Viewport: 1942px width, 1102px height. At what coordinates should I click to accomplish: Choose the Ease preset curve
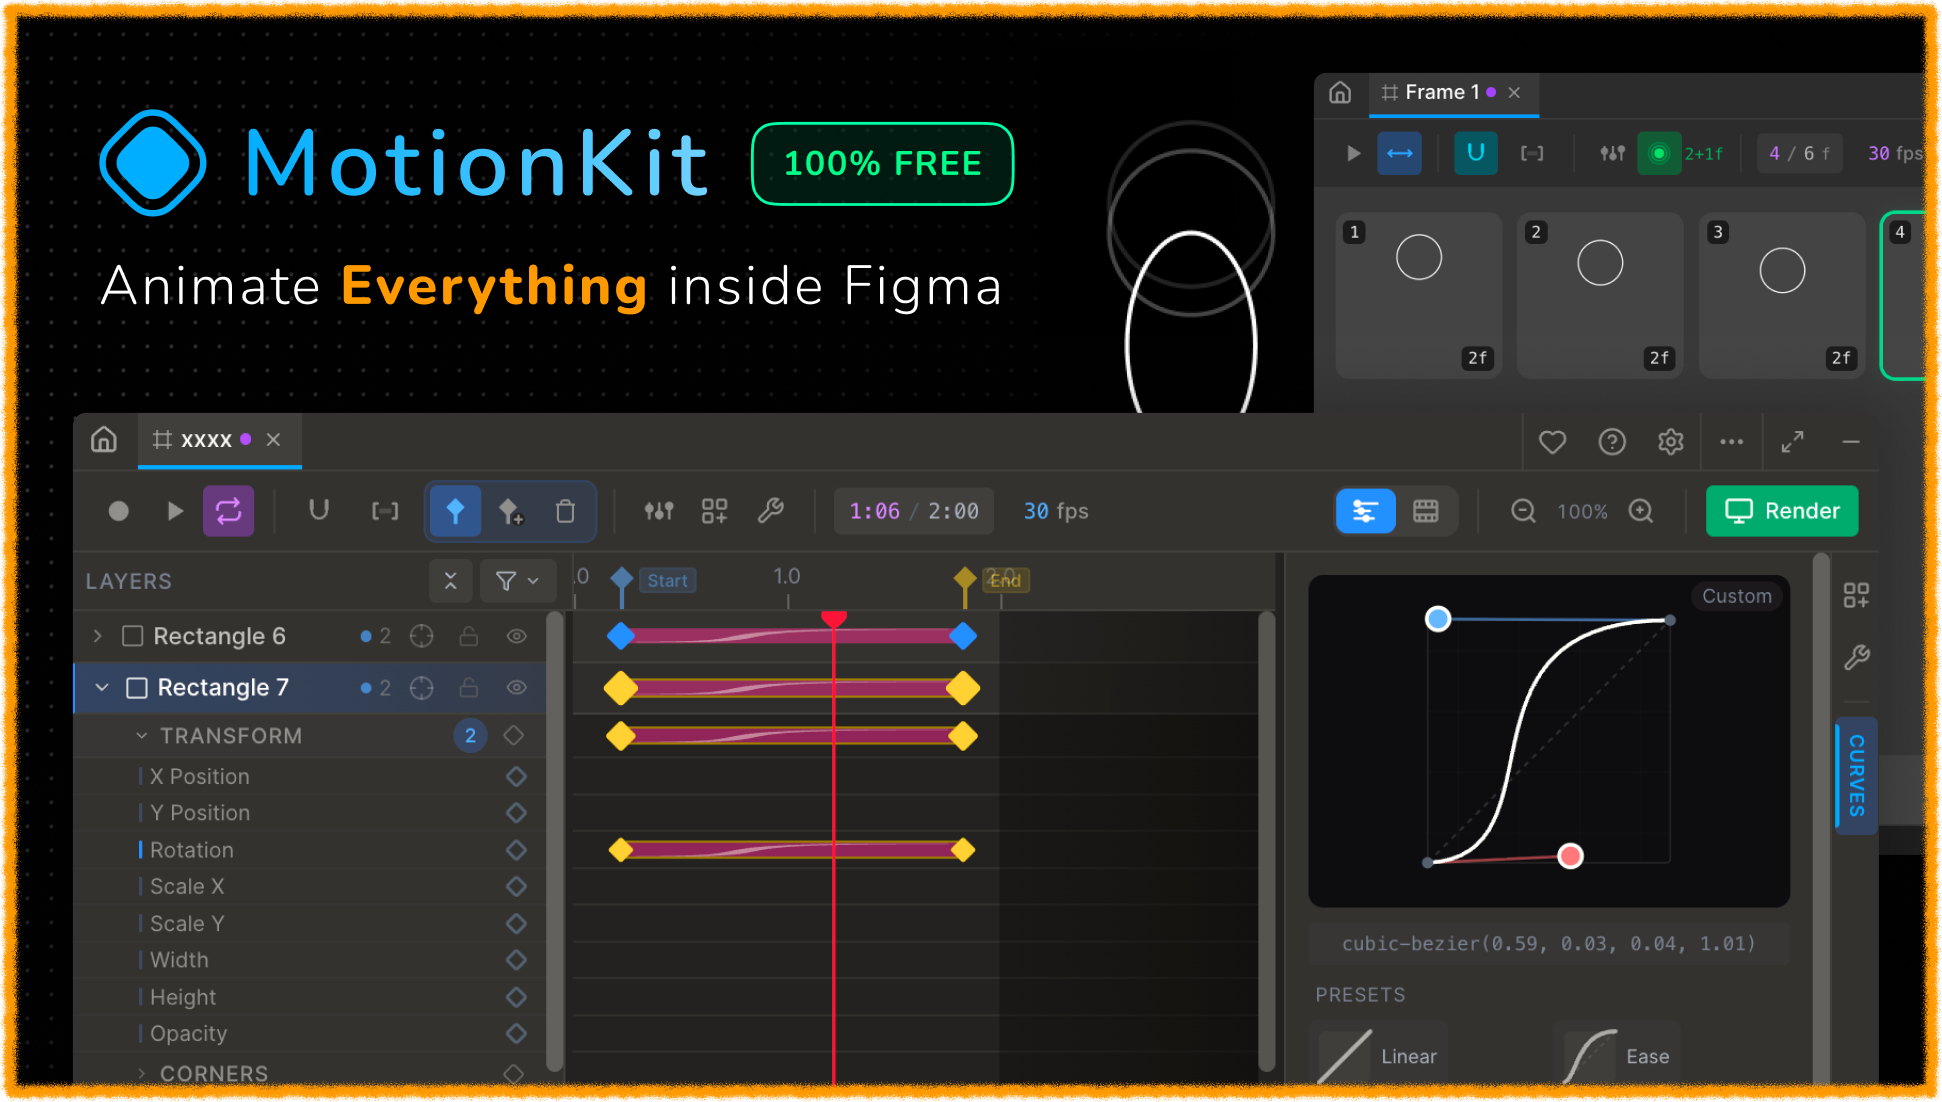1618,1056
